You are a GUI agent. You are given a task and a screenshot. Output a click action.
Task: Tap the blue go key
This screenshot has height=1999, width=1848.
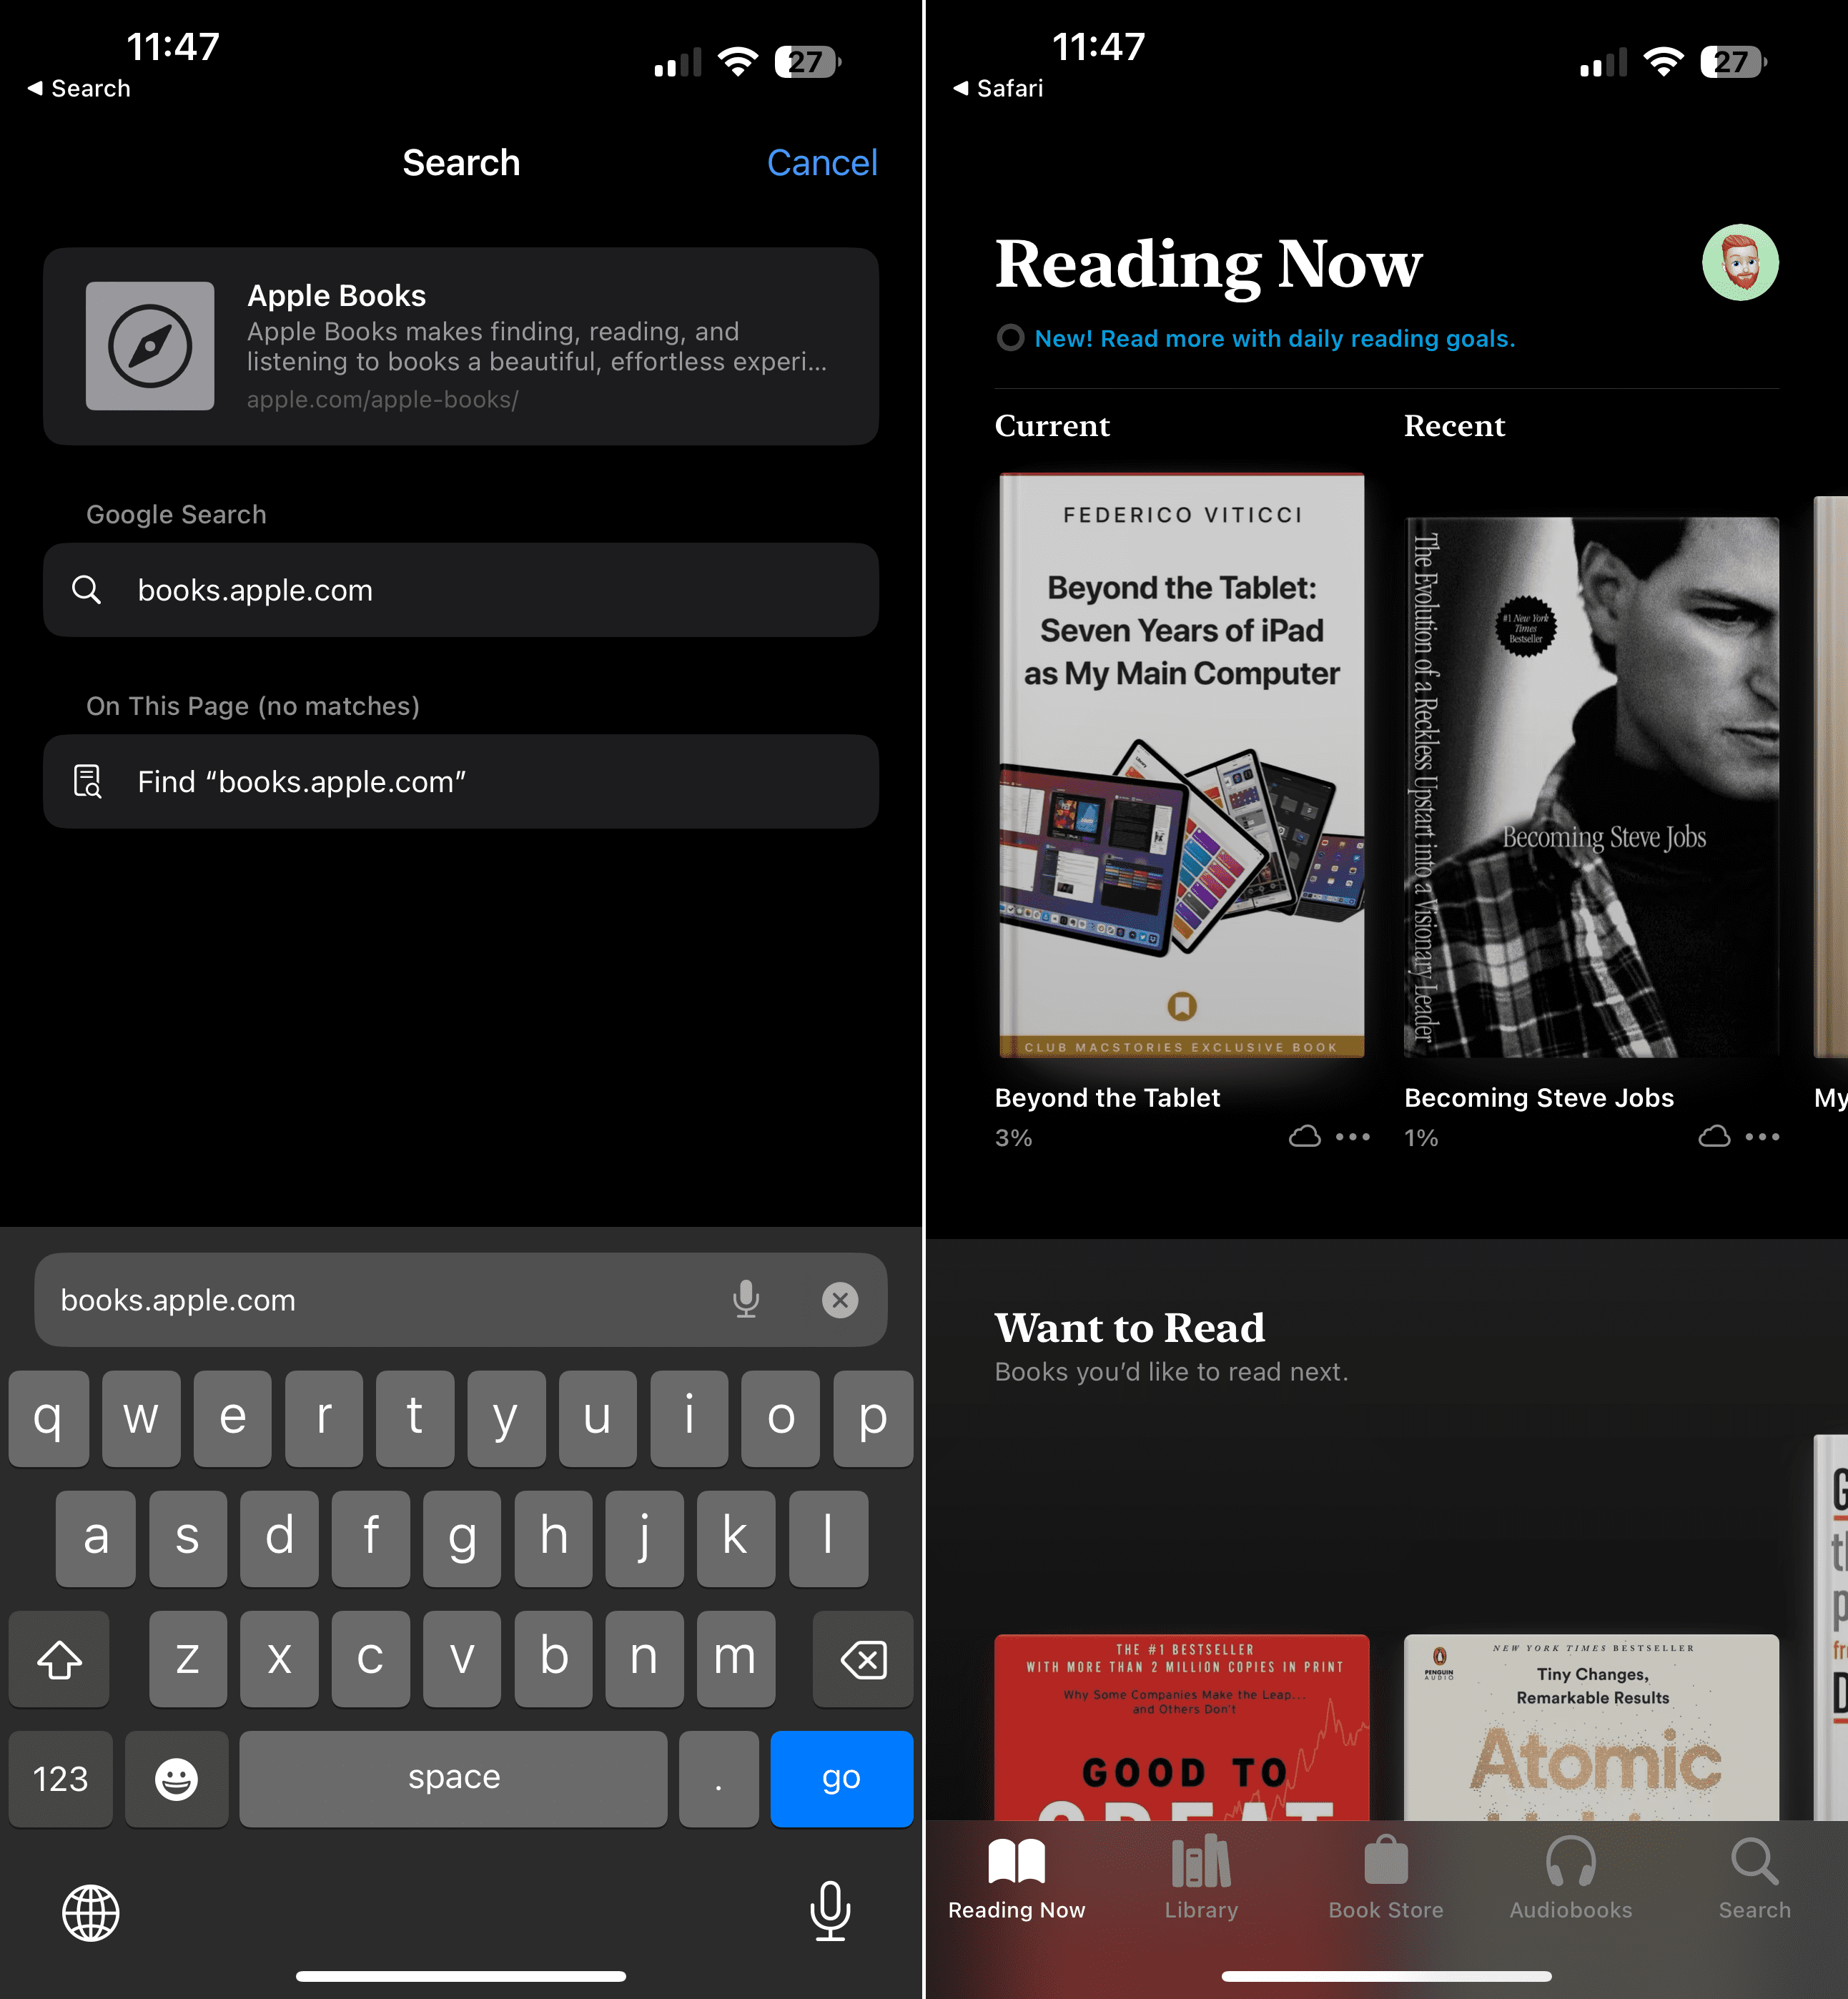pyautogui.click(x=842, y=1778)
